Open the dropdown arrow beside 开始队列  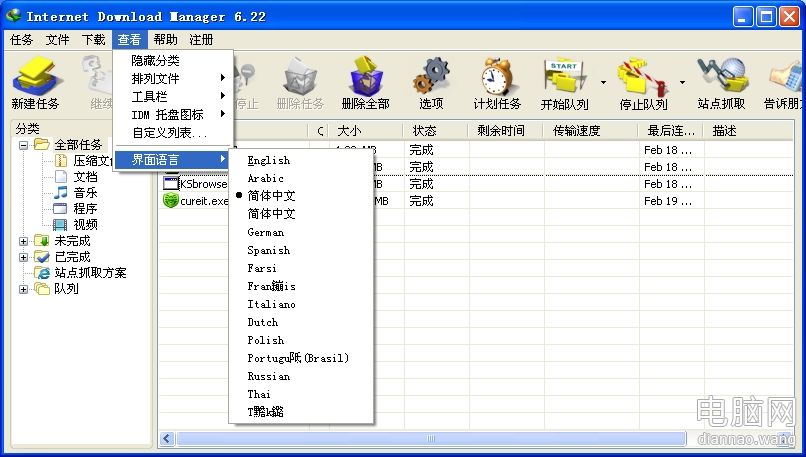(x=603, y=82)
